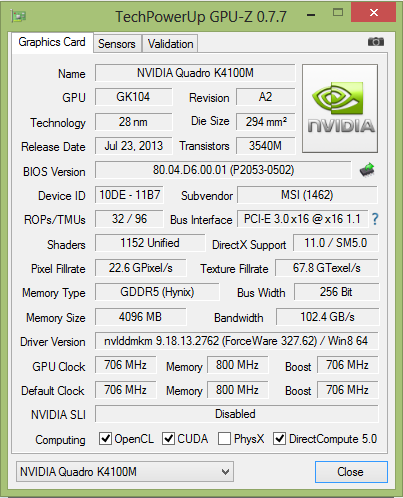Click the TechPowerUp GPU-Z 0.7.7 title text
Viewport: 403px width, 498px height.
point(201,16)
